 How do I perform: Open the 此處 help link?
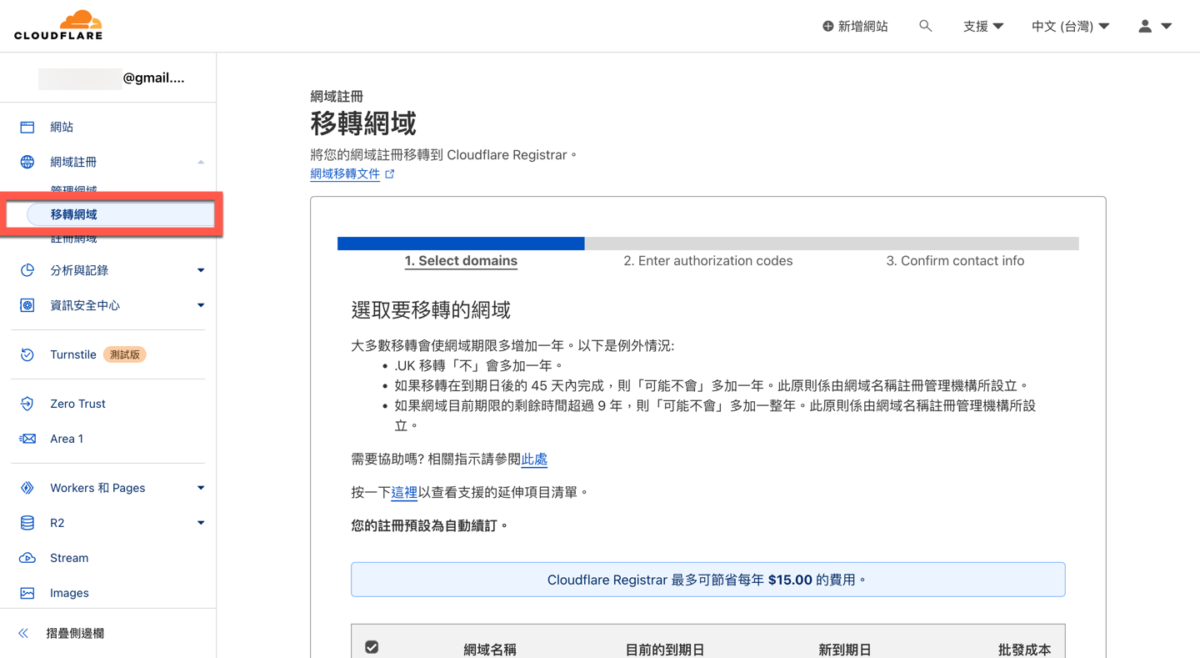pyautogui.click(x=534, y=459)
